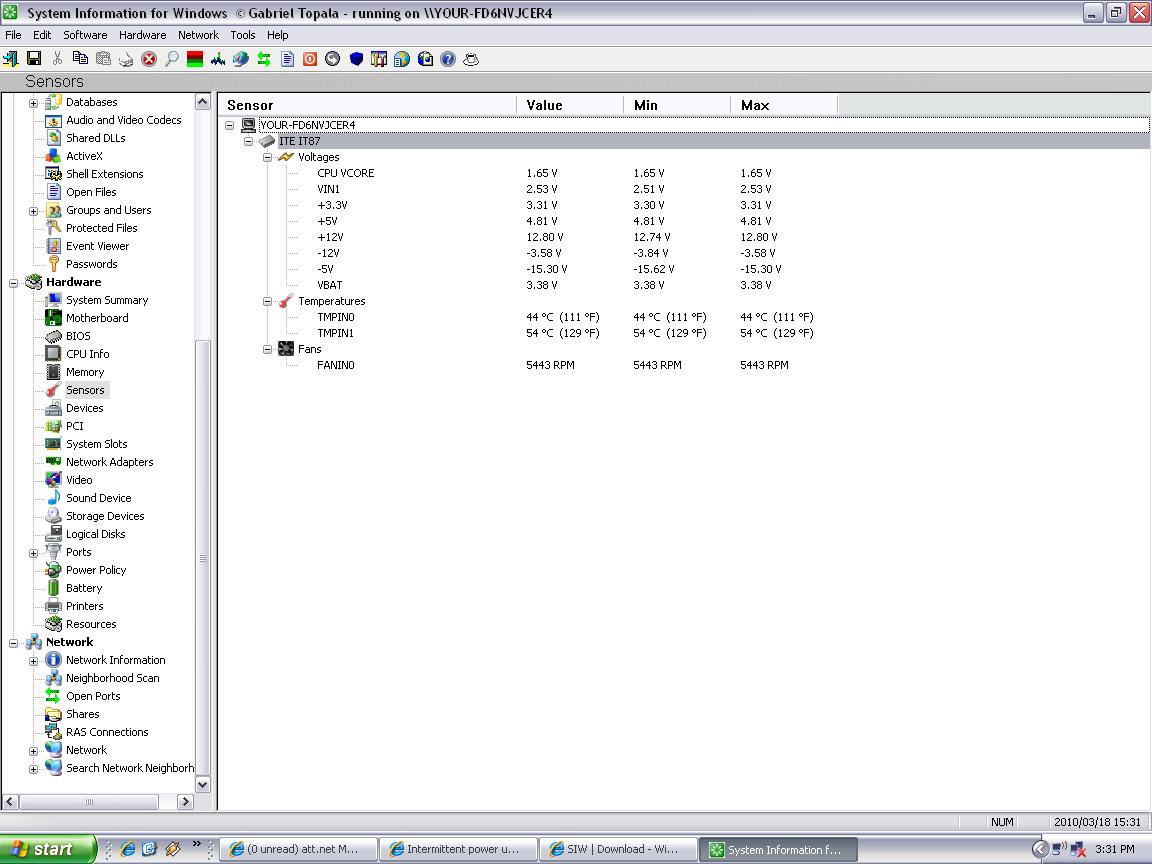
Task: Click the printer toolbar icon
Action: coord(126,59)
